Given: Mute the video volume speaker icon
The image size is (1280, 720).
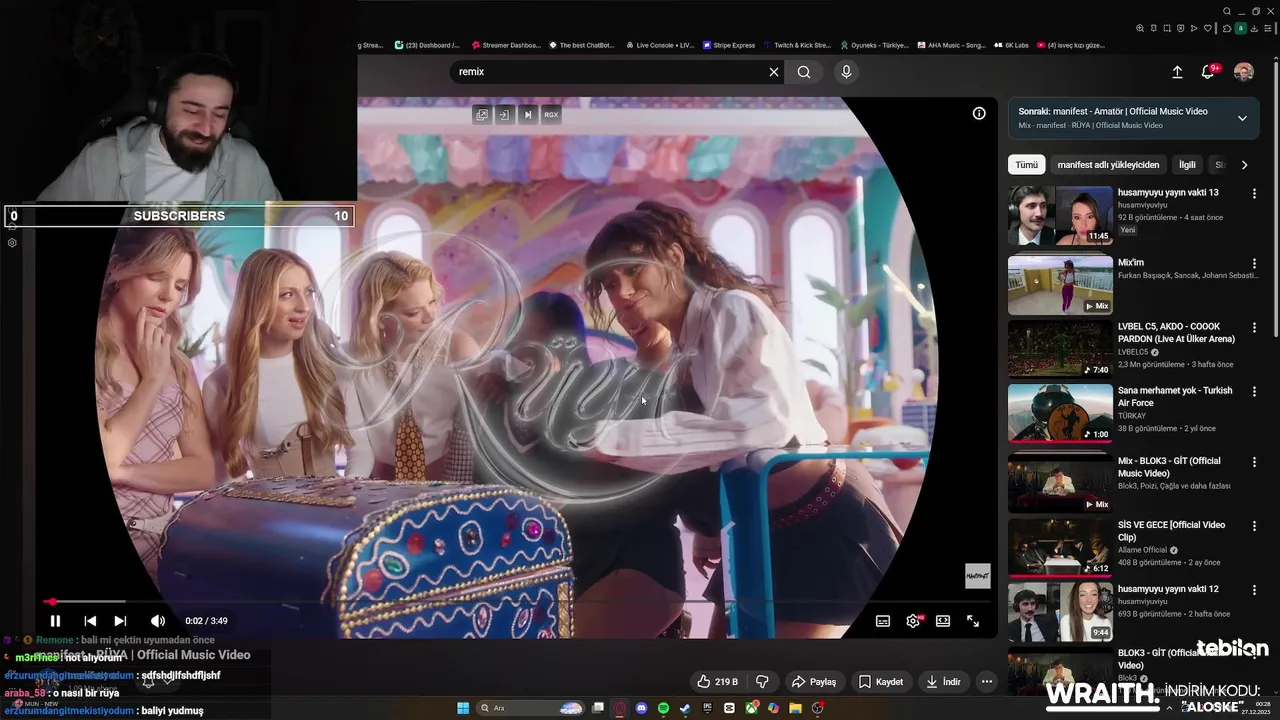Looking at the screenshot, I should (x=157, y=621).
